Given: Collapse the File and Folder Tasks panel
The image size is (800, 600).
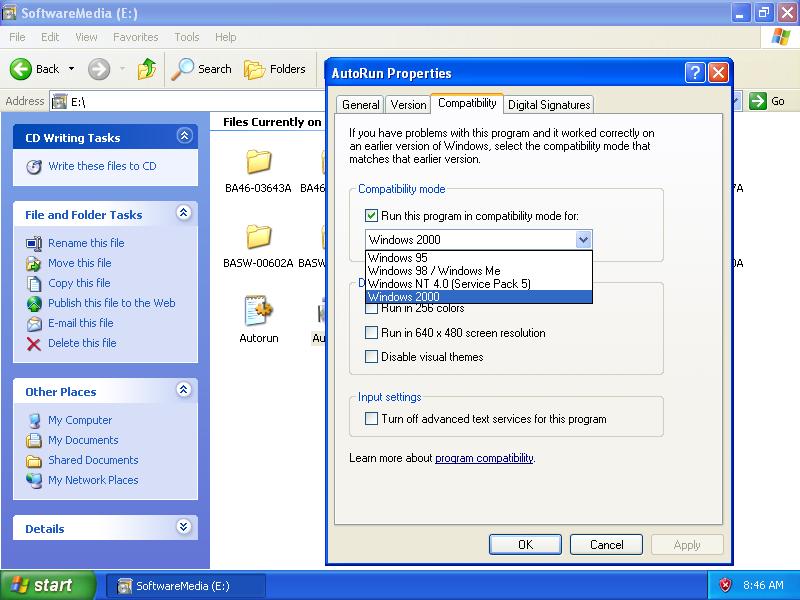Looking at the screenshot, I should [x=184, y=213].
